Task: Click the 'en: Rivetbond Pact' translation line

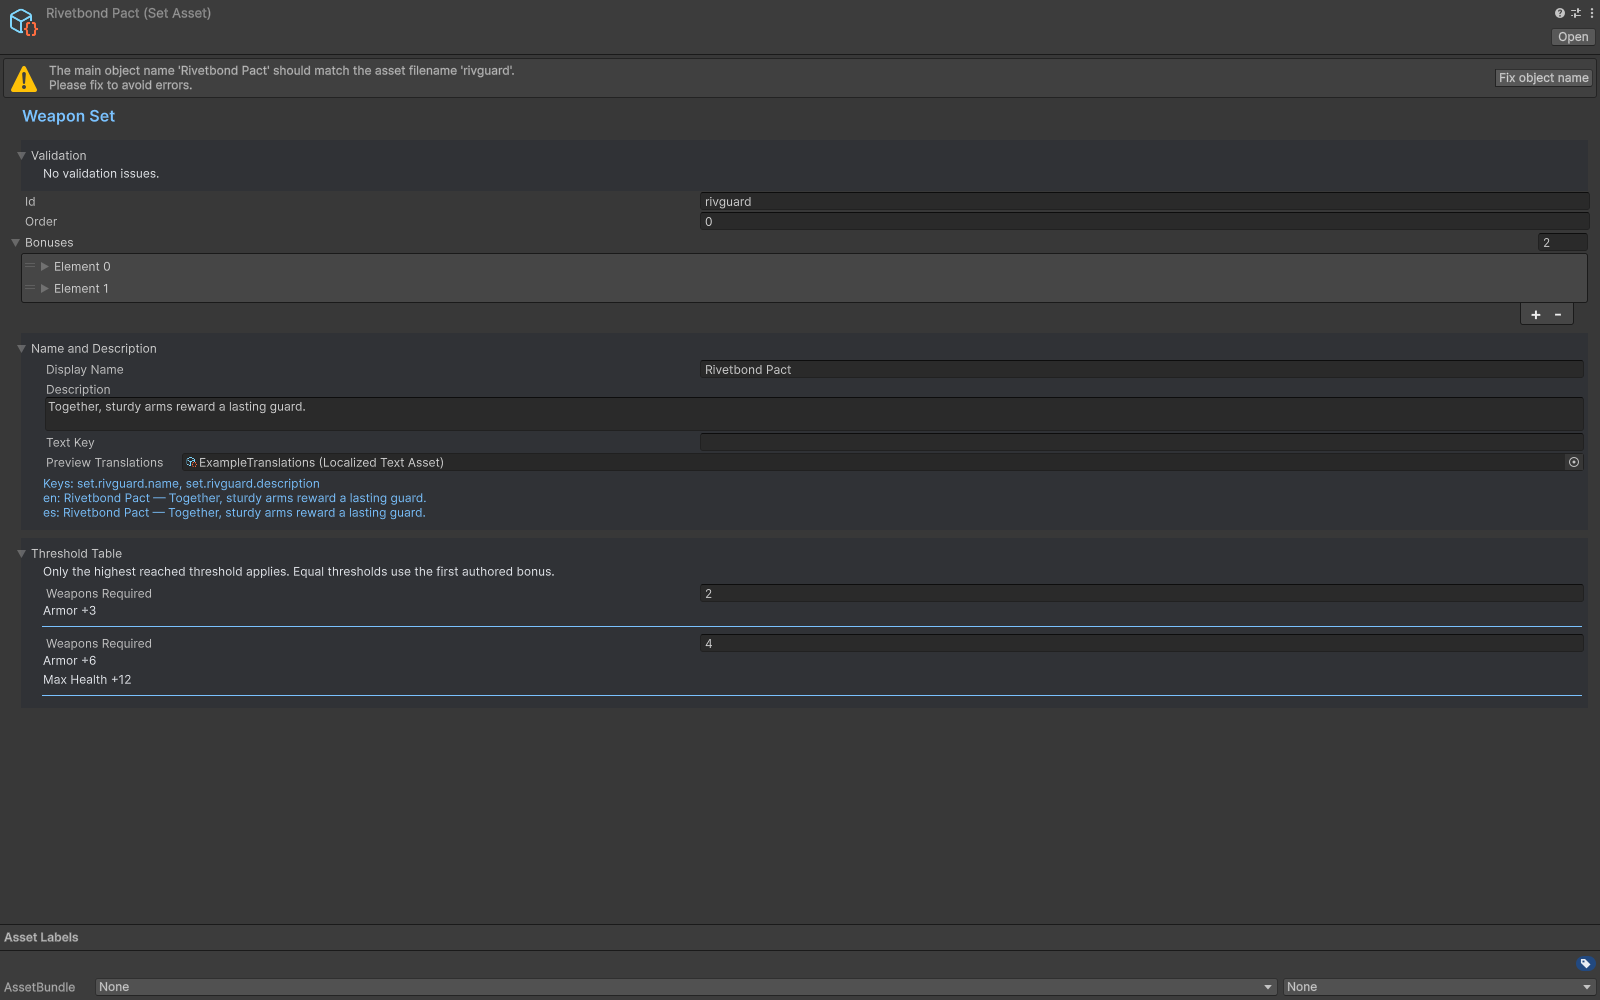Action: (234, 498)
